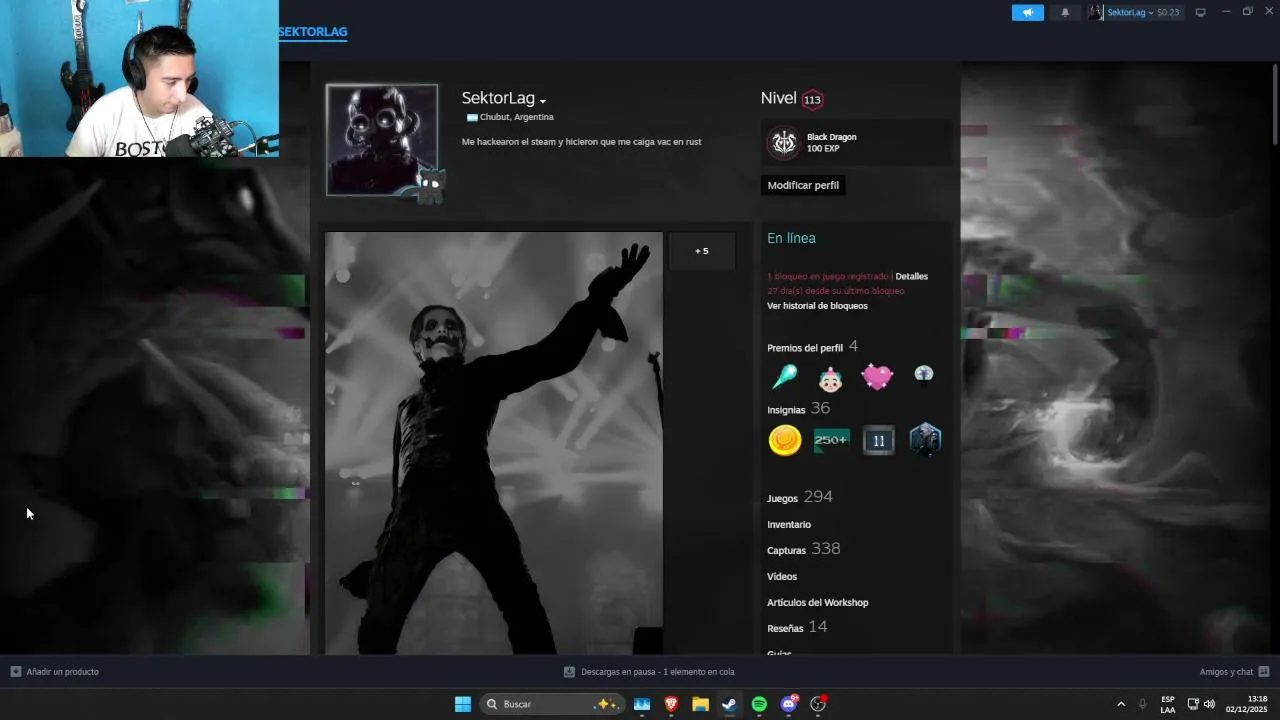Open the +5 more screenshots tile
Image resolution: width=1280 pixels, height=720 pixels.
coord(702,251)
